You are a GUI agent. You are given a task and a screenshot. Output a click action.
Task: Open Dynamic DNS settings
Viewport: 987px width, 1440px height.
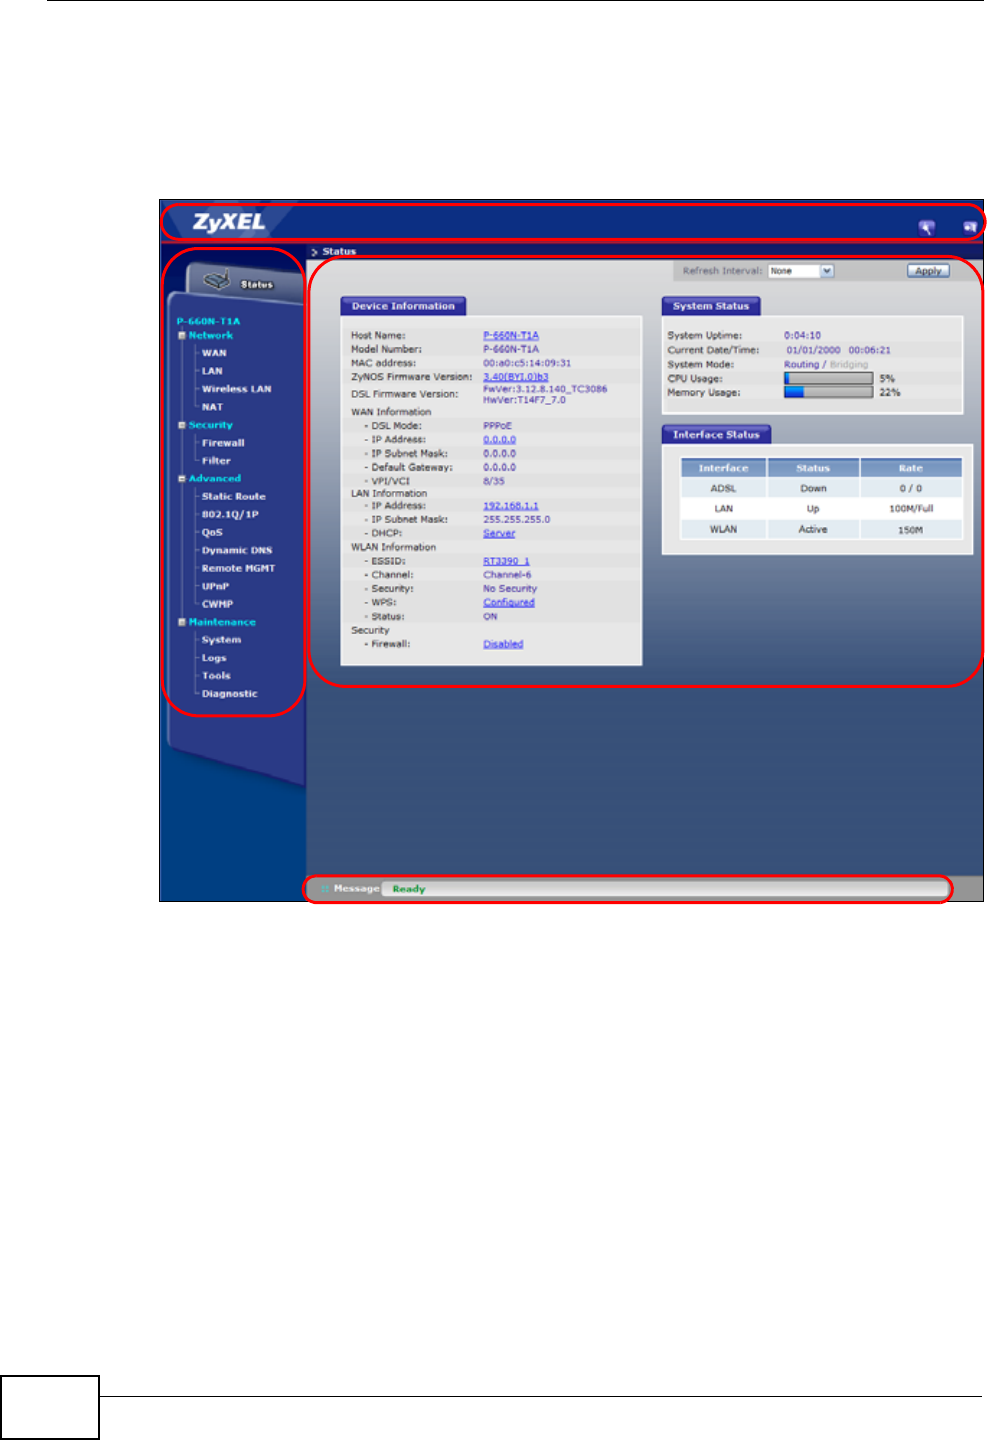(x=237, y=550)
